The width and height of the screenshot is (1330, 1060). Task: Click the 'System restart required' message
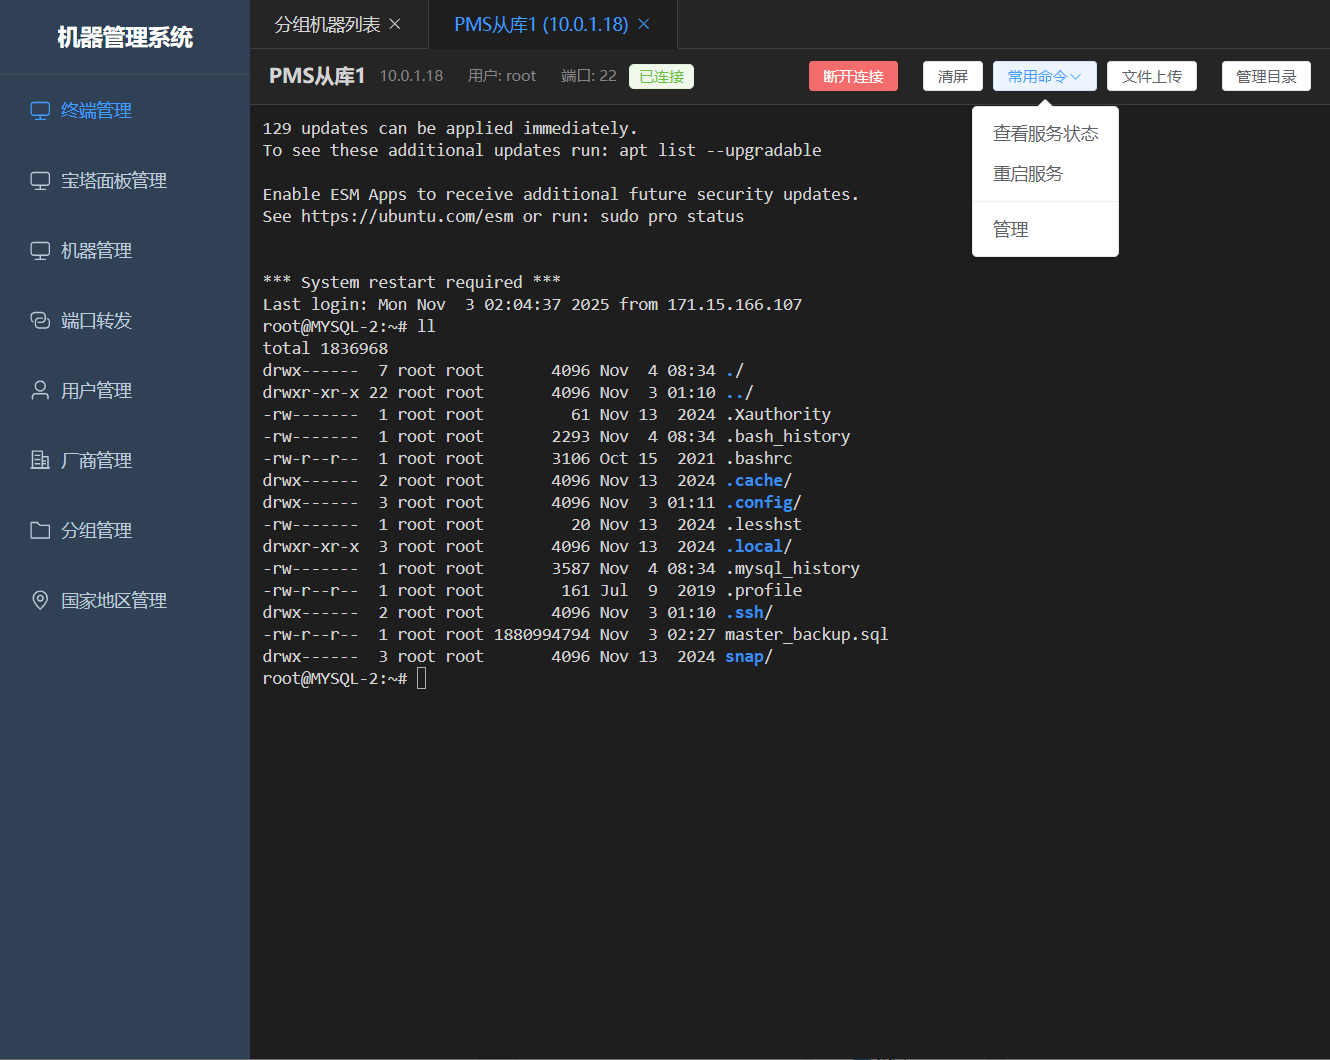[x=411, y=283]
